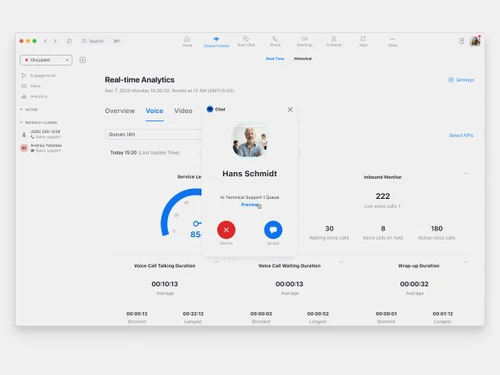
Task: Open Live voice calls link under 222
Action: tap(382, 206)
